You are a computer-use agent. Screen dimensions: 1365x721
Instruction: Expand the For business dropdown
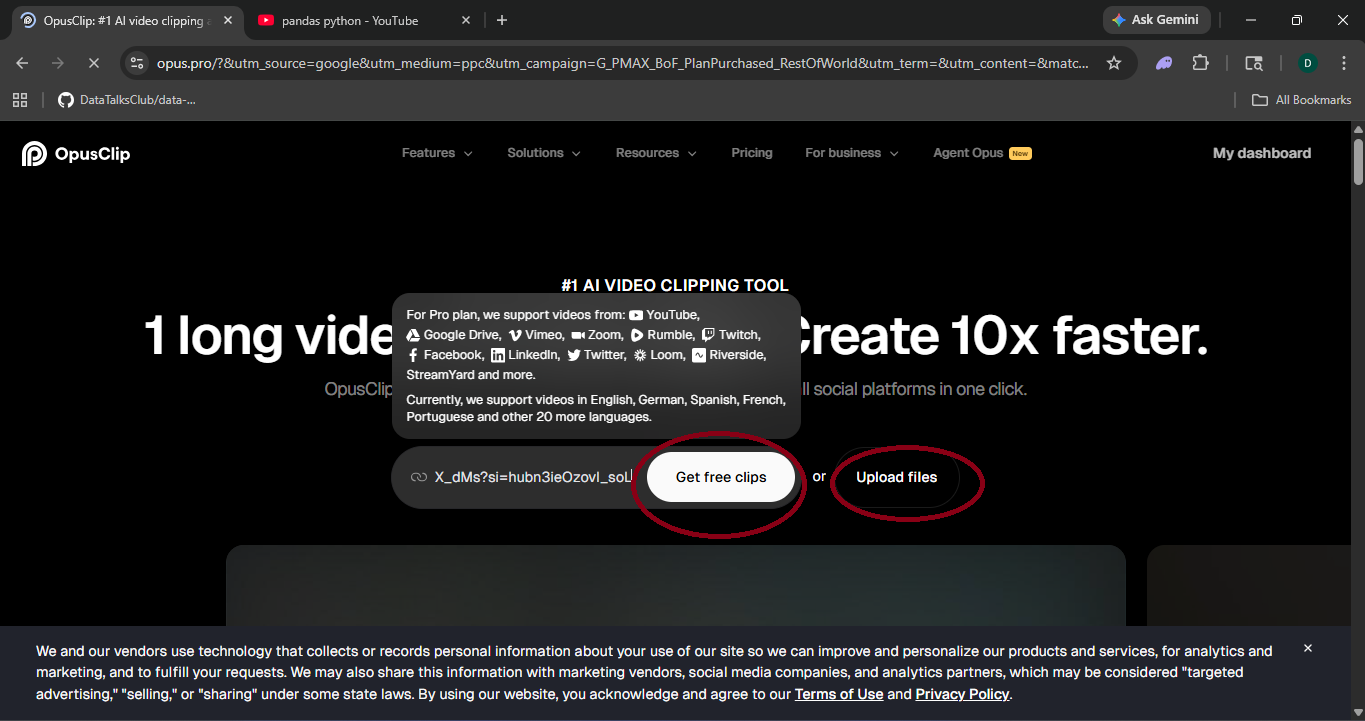(852, 153)
